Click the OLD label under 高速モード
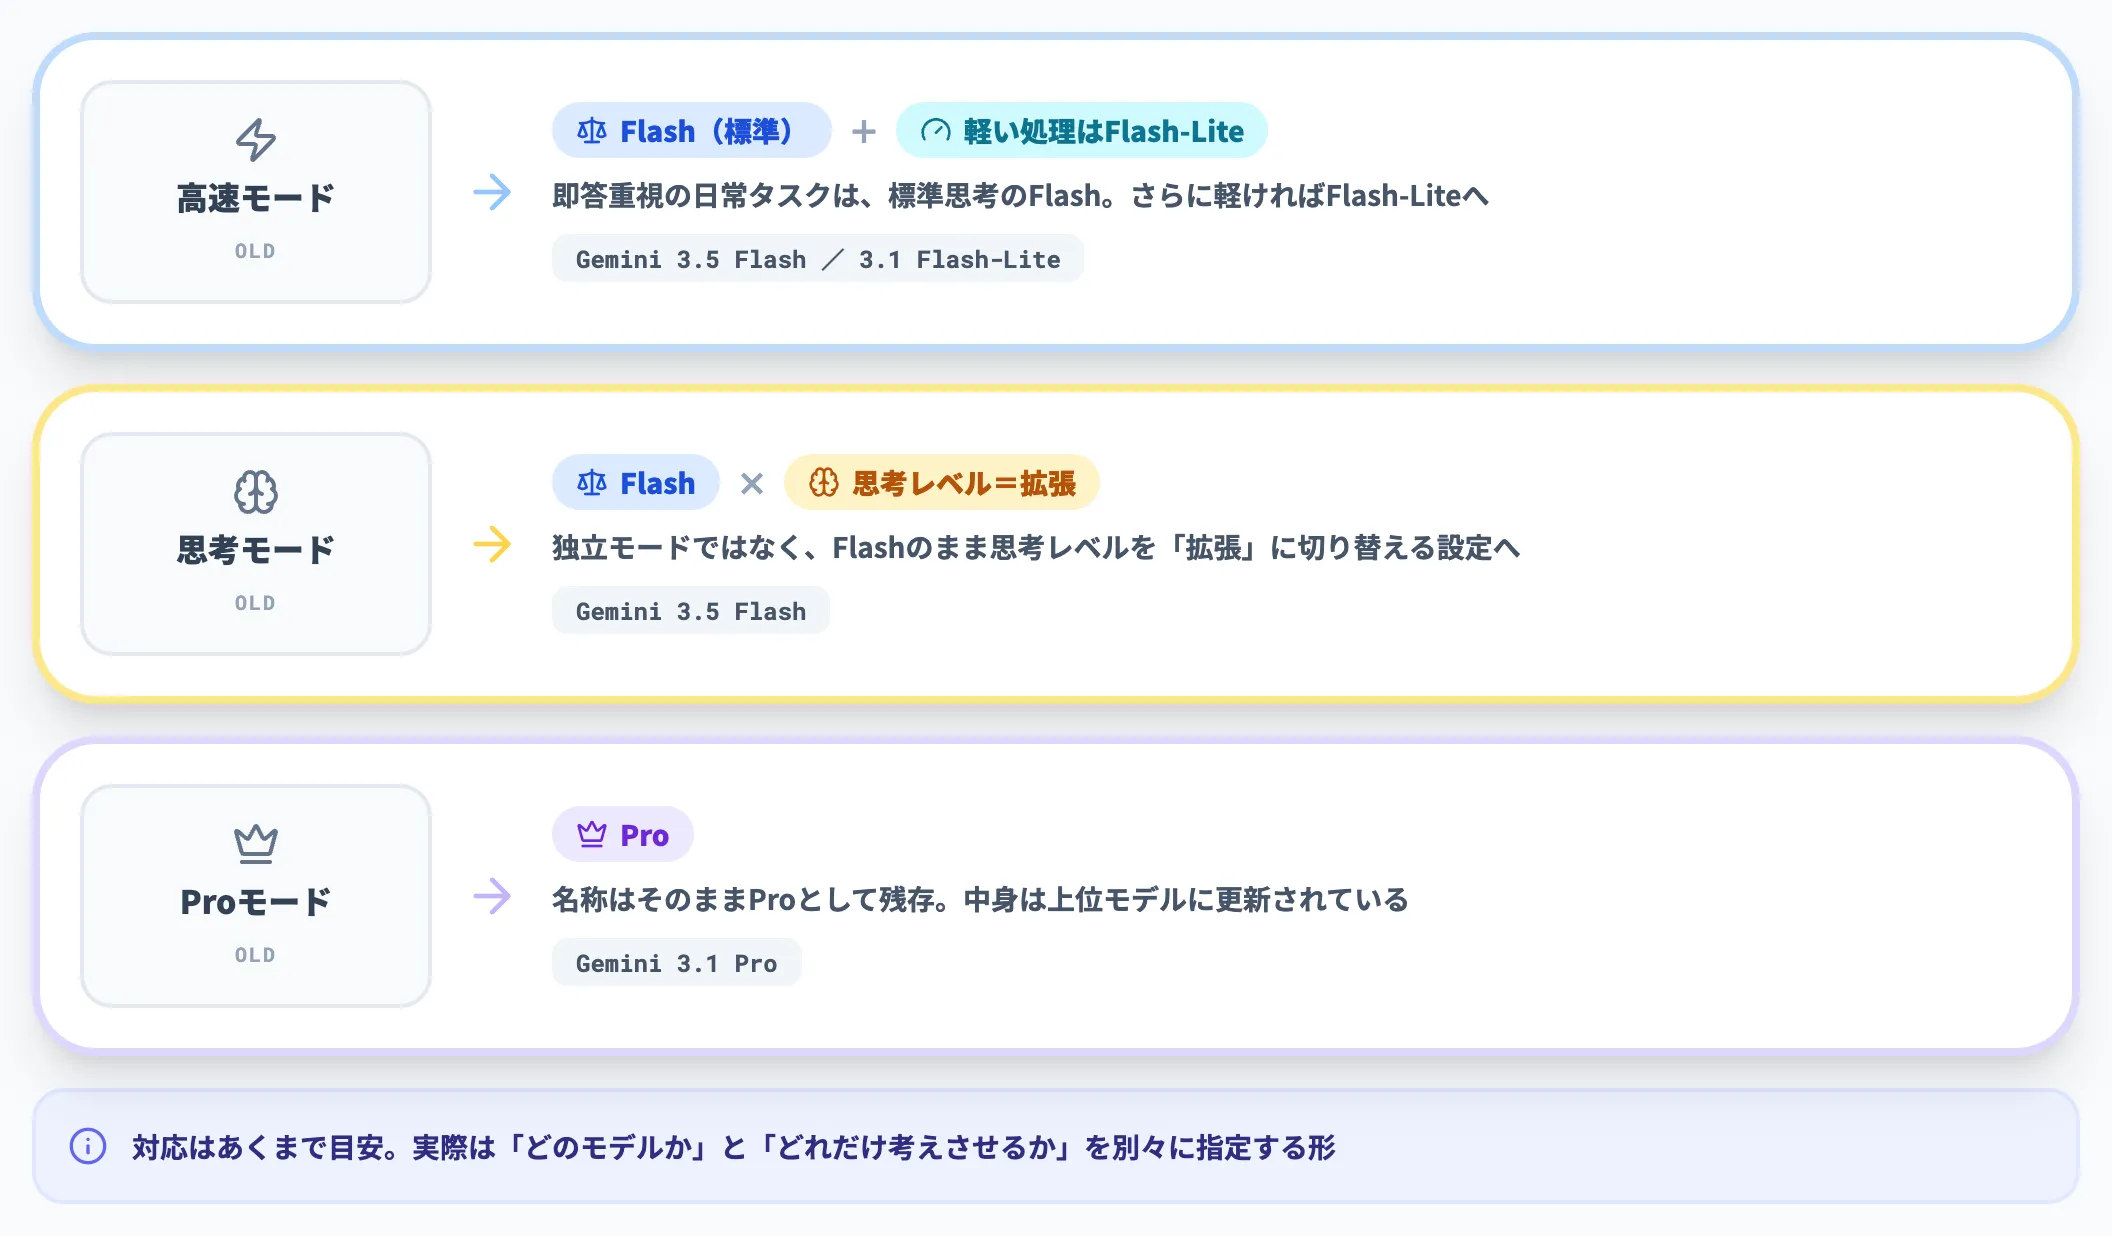Viewport: 2112px width, 1236px height. [x=255, y=251]
